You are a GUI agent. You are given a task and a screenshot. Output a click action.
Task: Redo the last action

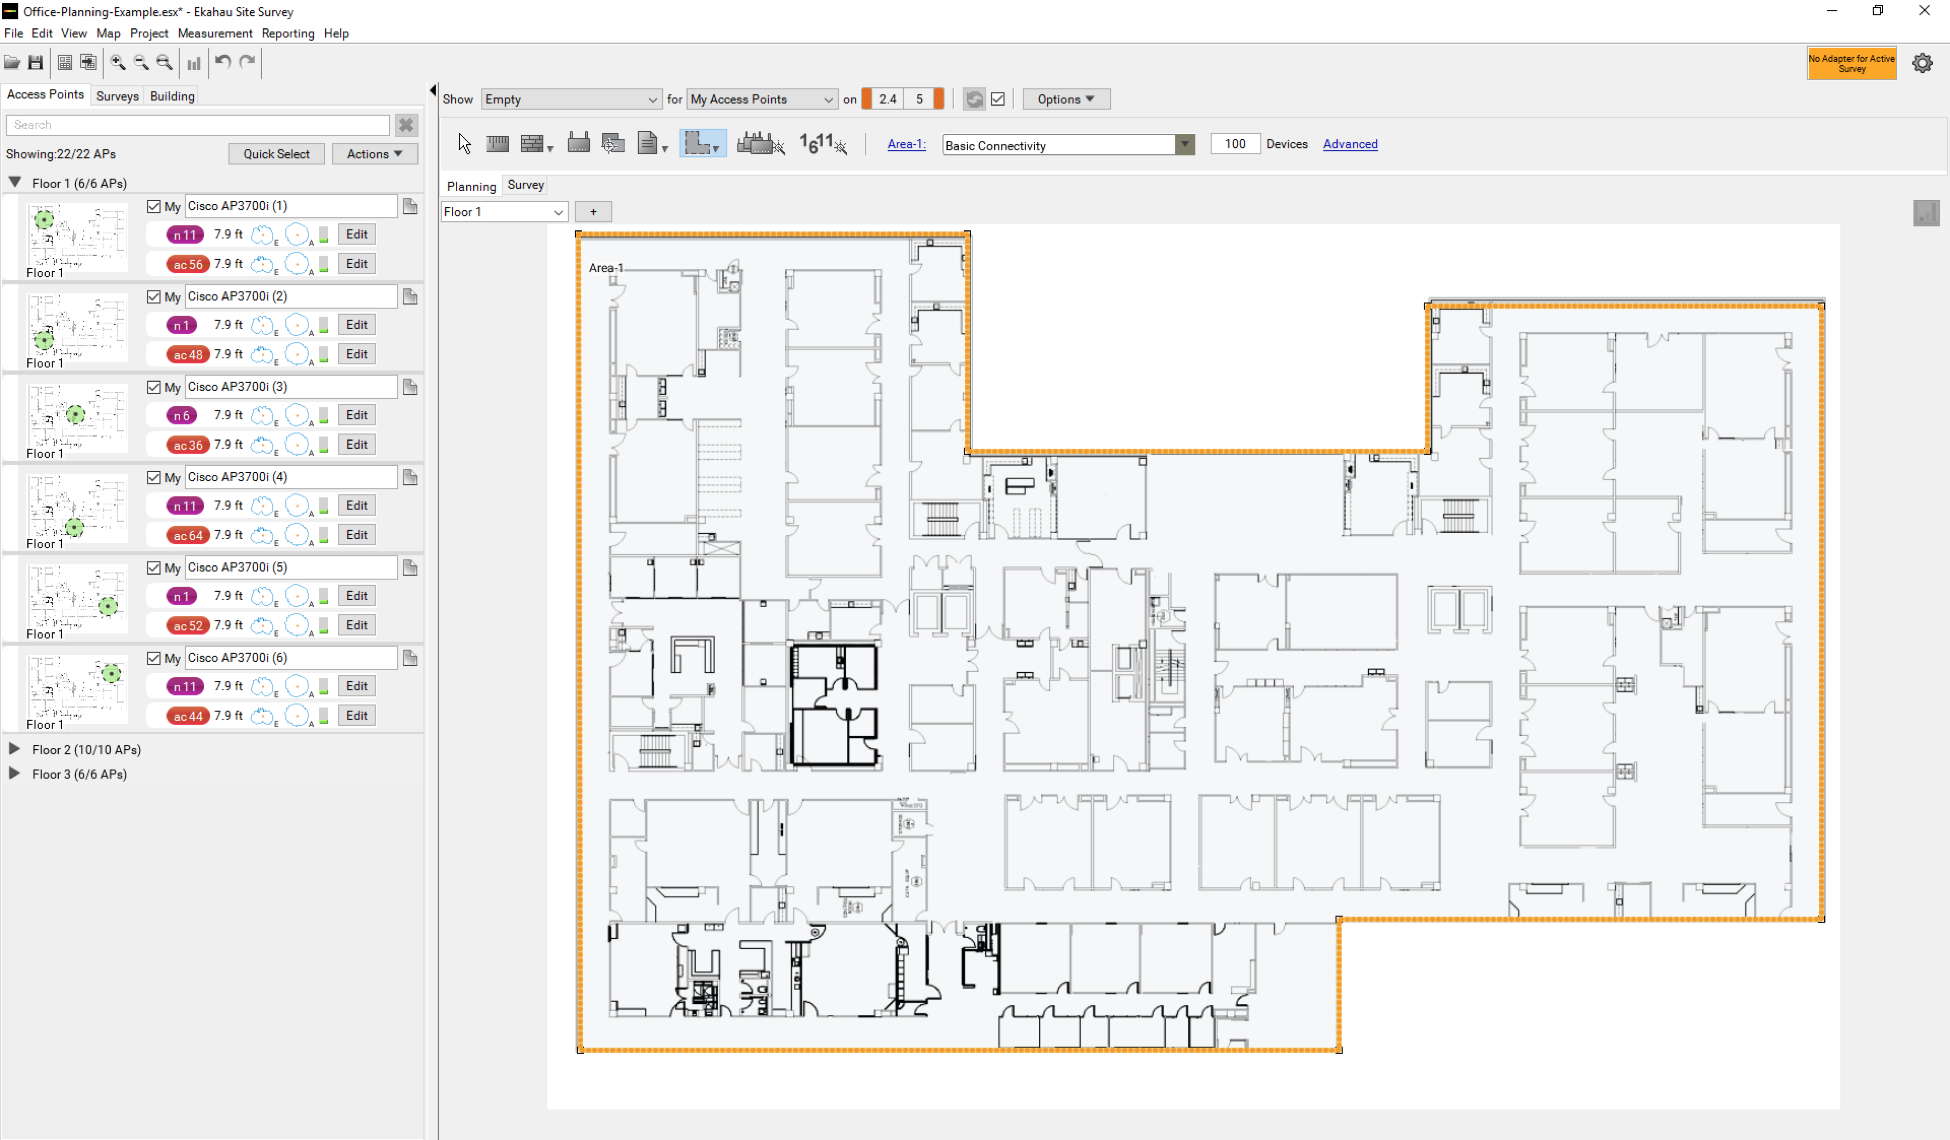pyautogui.click(x=247, y=62)
